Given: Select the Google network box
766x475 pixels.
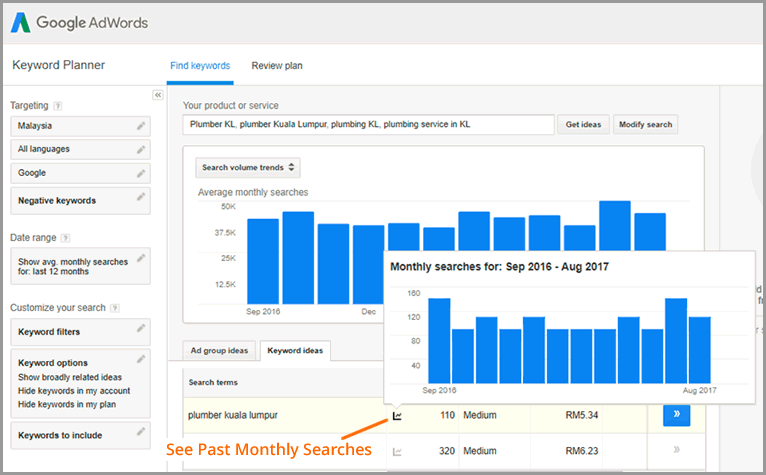Looking at the screenshot, I should click(81, 173).
